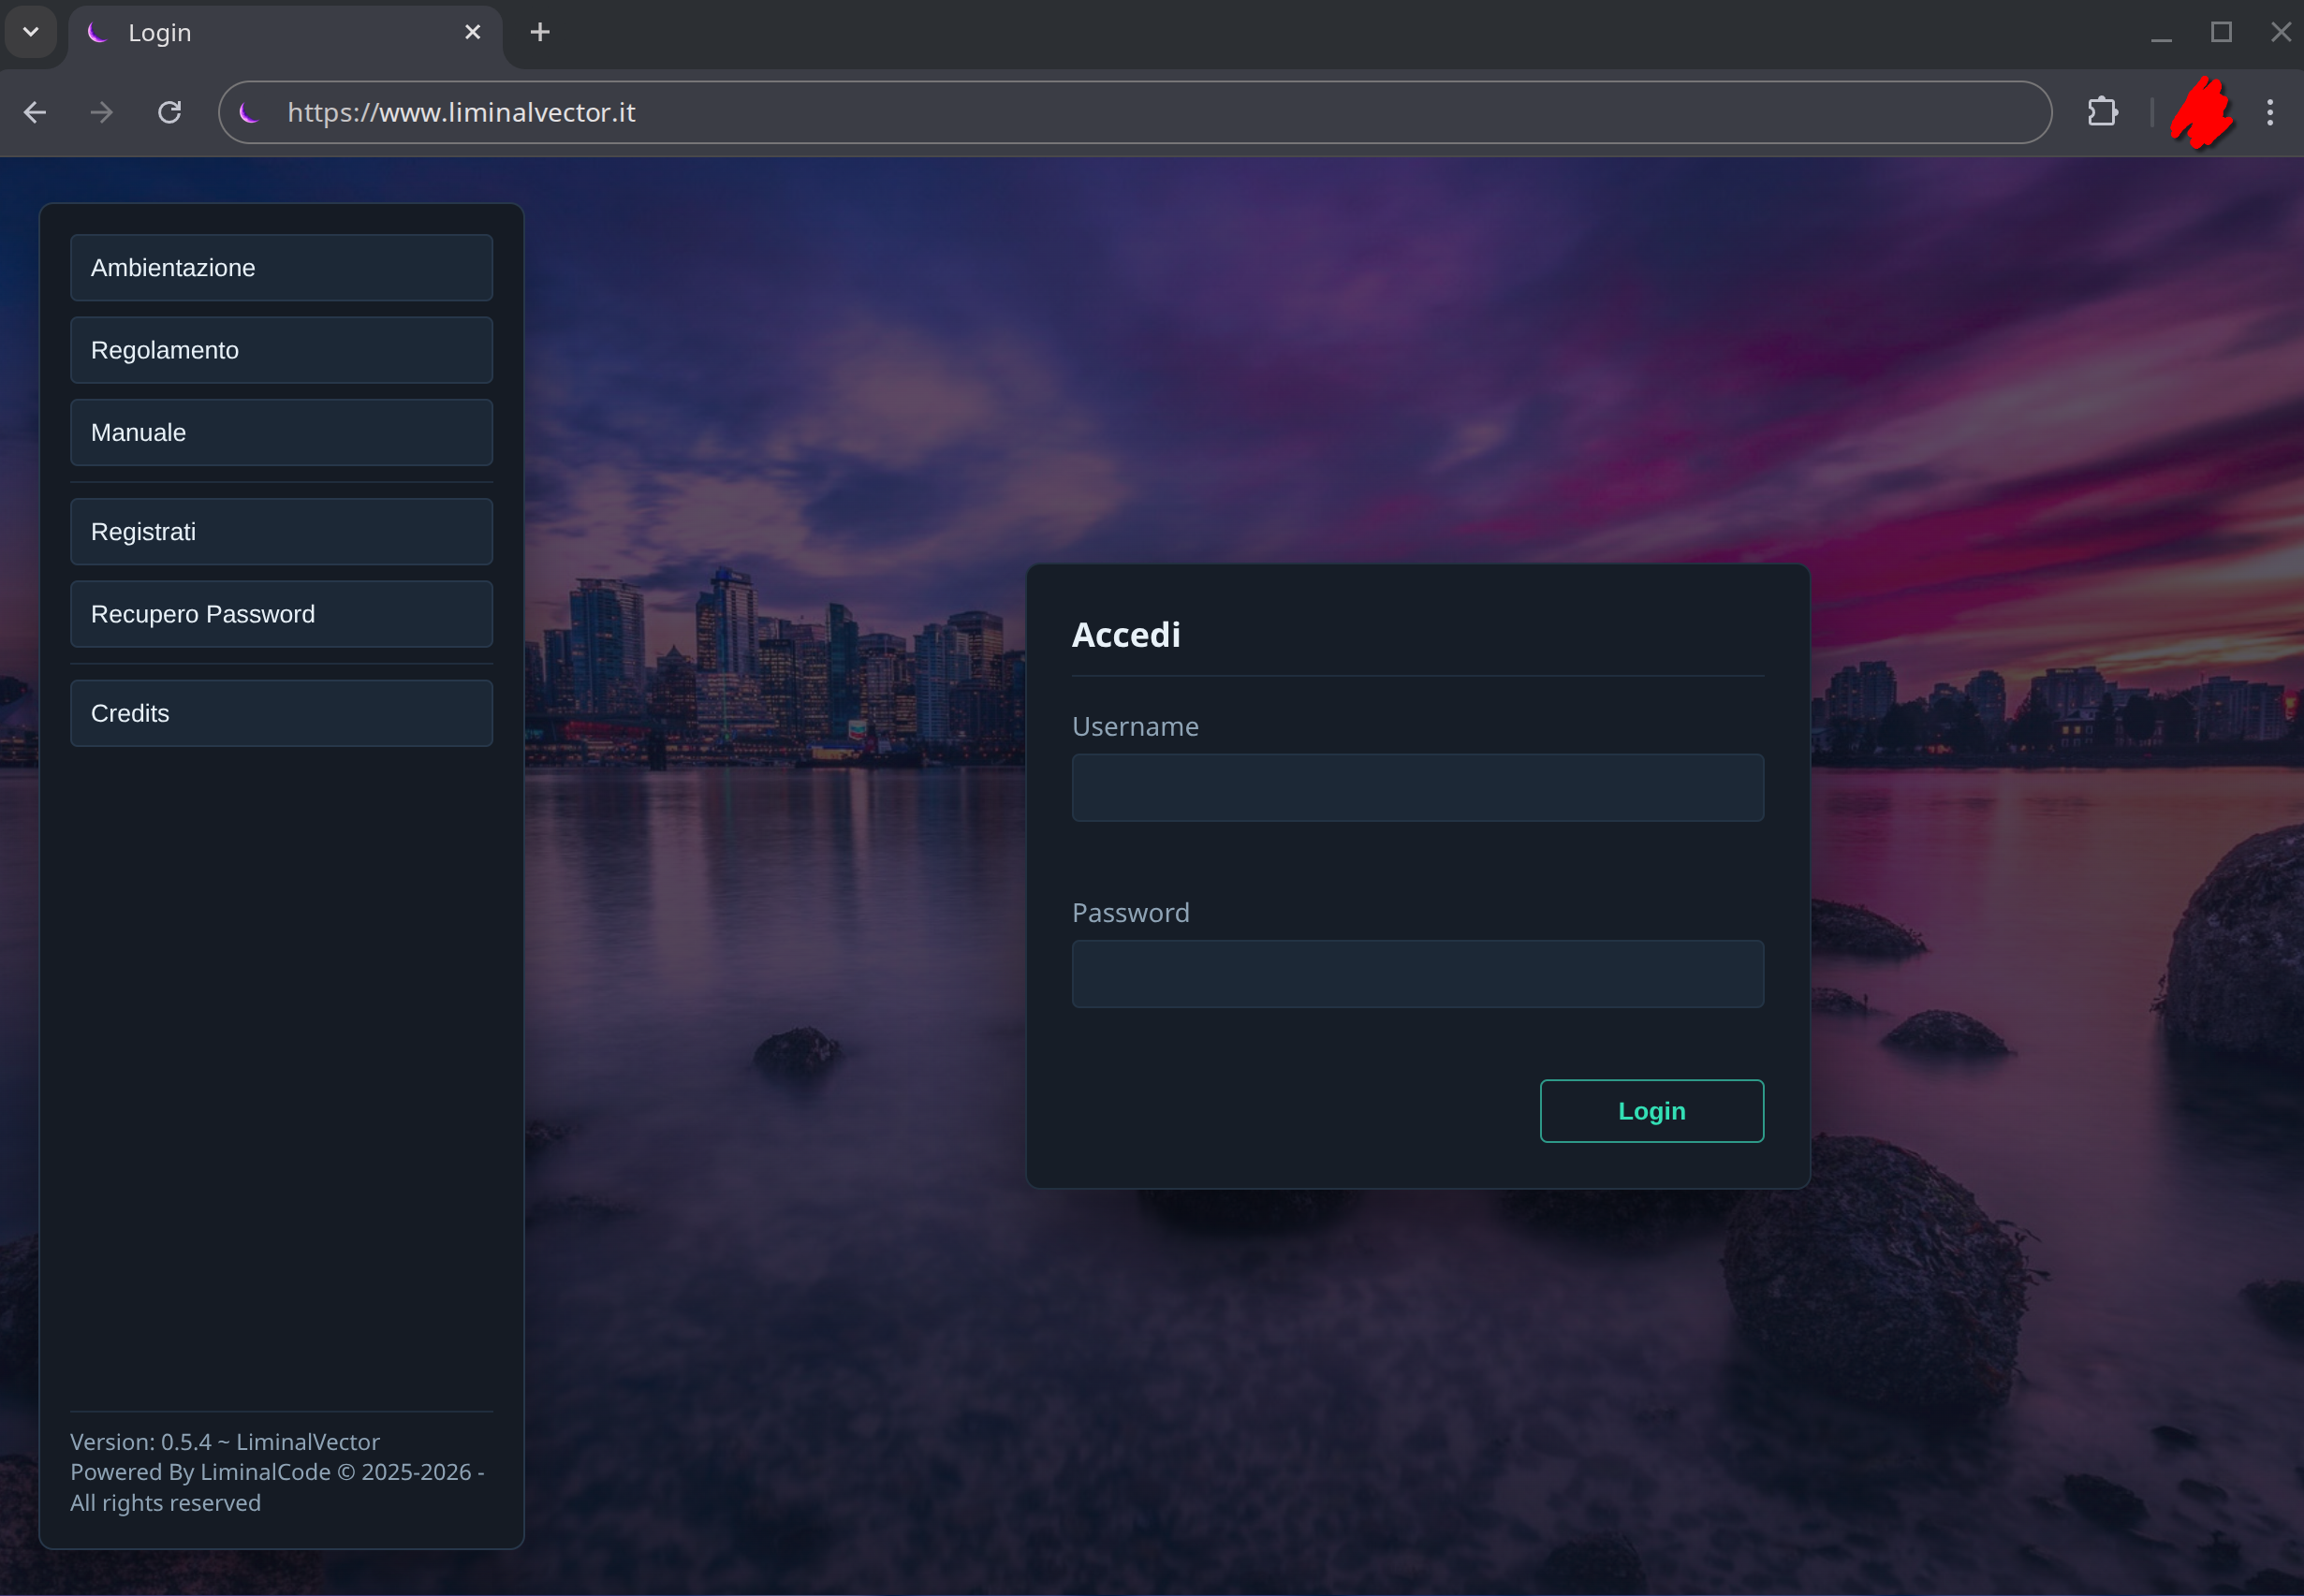This screenshot has width=2304, height=1596.
Task: Open the tab search dropdown arrow
Action: 31,32
